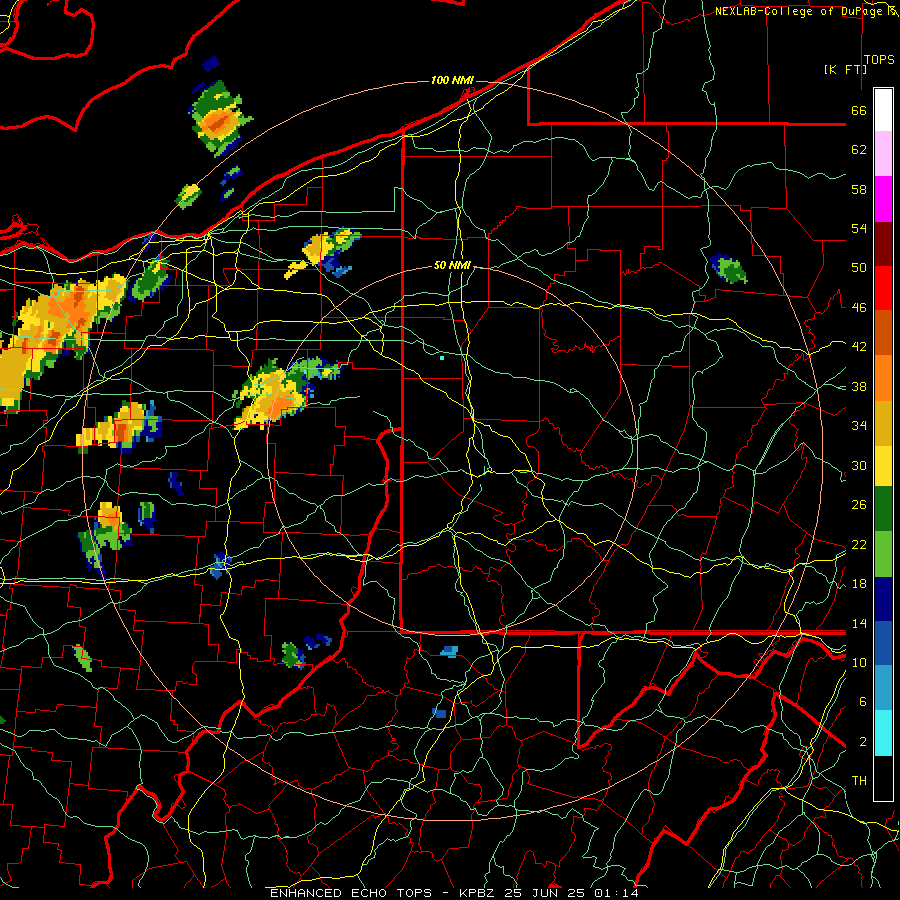Click the light pink legend color segment
Screen dimensions: 900x900
point(883,154)
